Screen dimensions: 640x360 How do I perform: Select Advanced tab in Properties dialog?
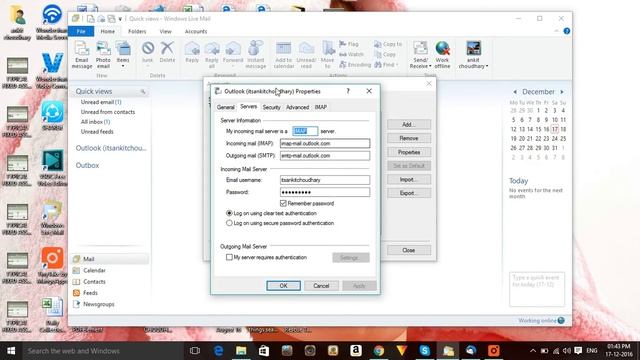tap(298, 107)
